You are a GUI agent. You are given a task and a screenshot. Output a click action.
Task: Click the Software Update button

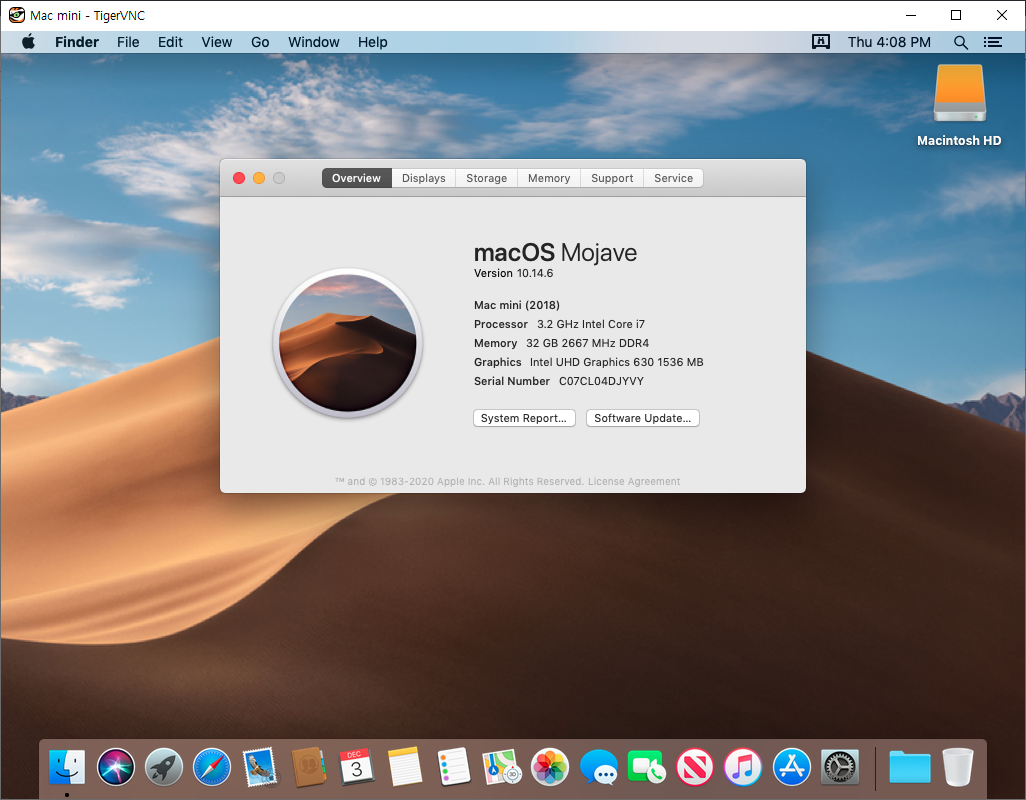643,418
